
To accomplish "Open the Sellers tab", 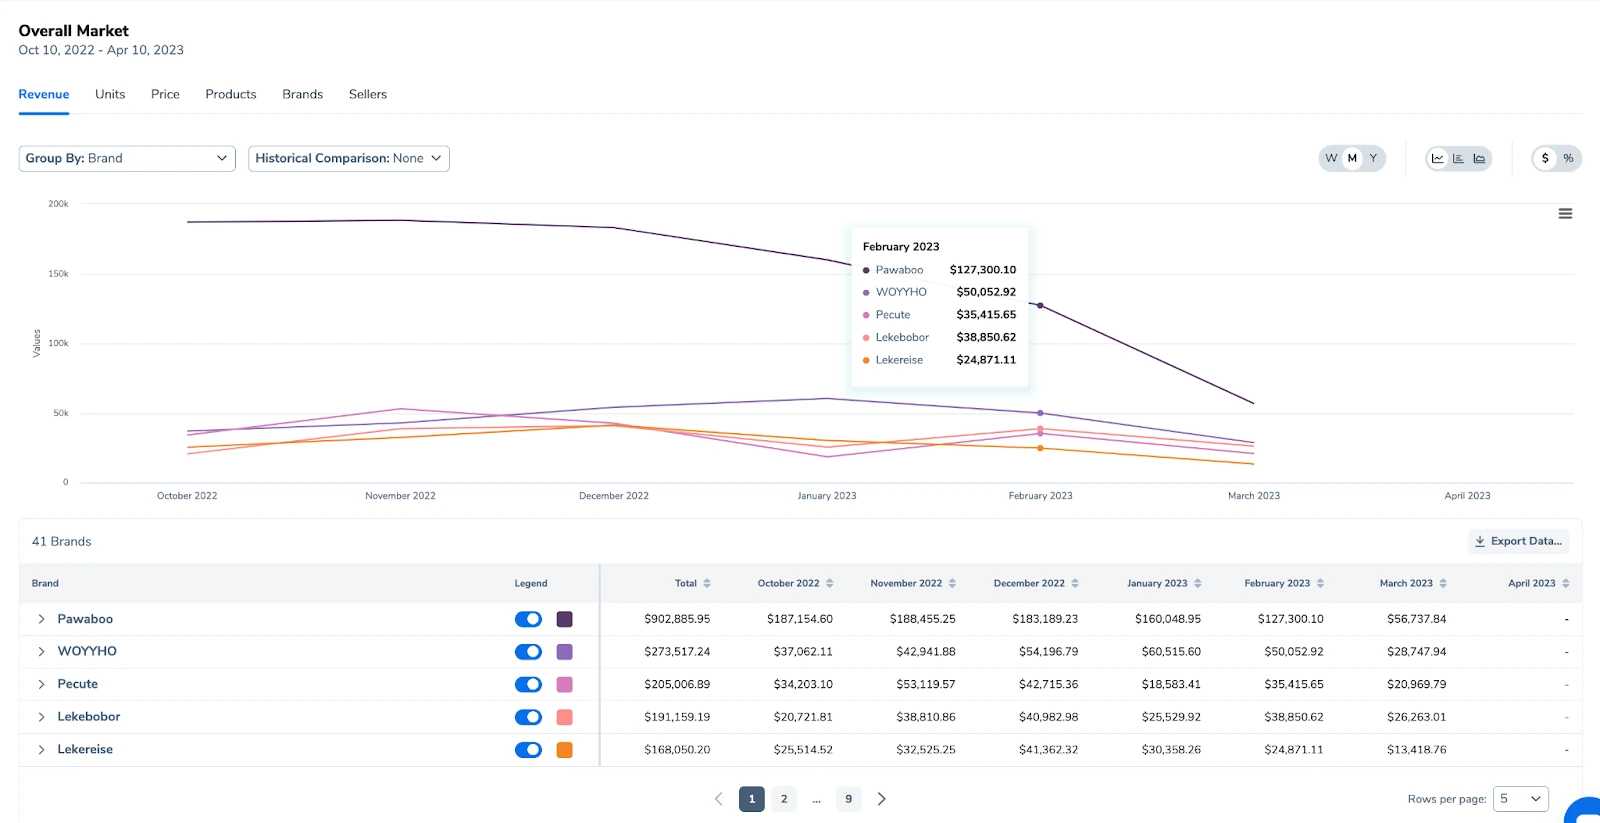I will point(368,94).
